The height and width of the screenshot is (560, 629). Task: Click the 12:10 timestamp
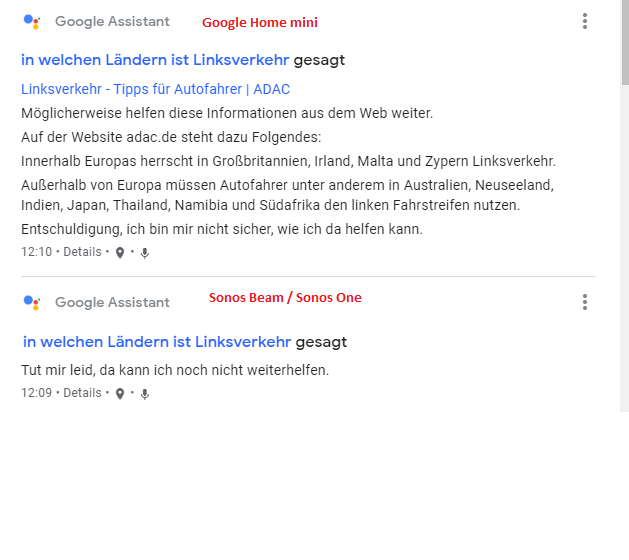[37, 252]
